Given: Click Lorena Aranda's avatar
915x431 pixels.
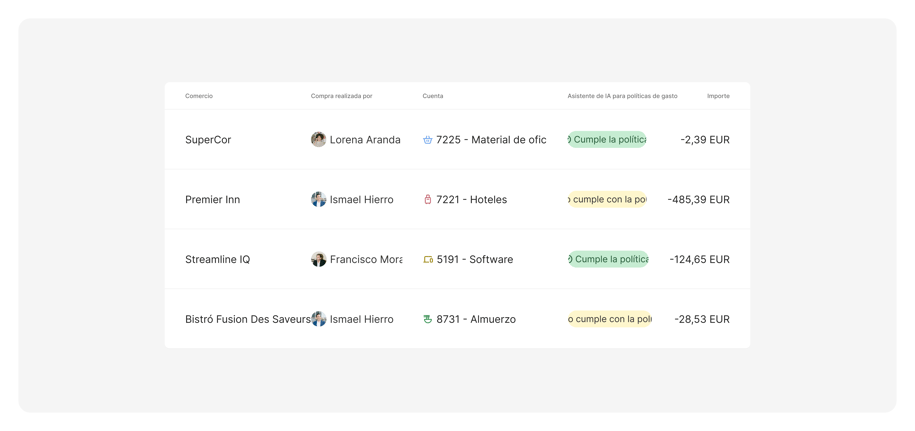Looking at the screenshot, I should [319, 139].
